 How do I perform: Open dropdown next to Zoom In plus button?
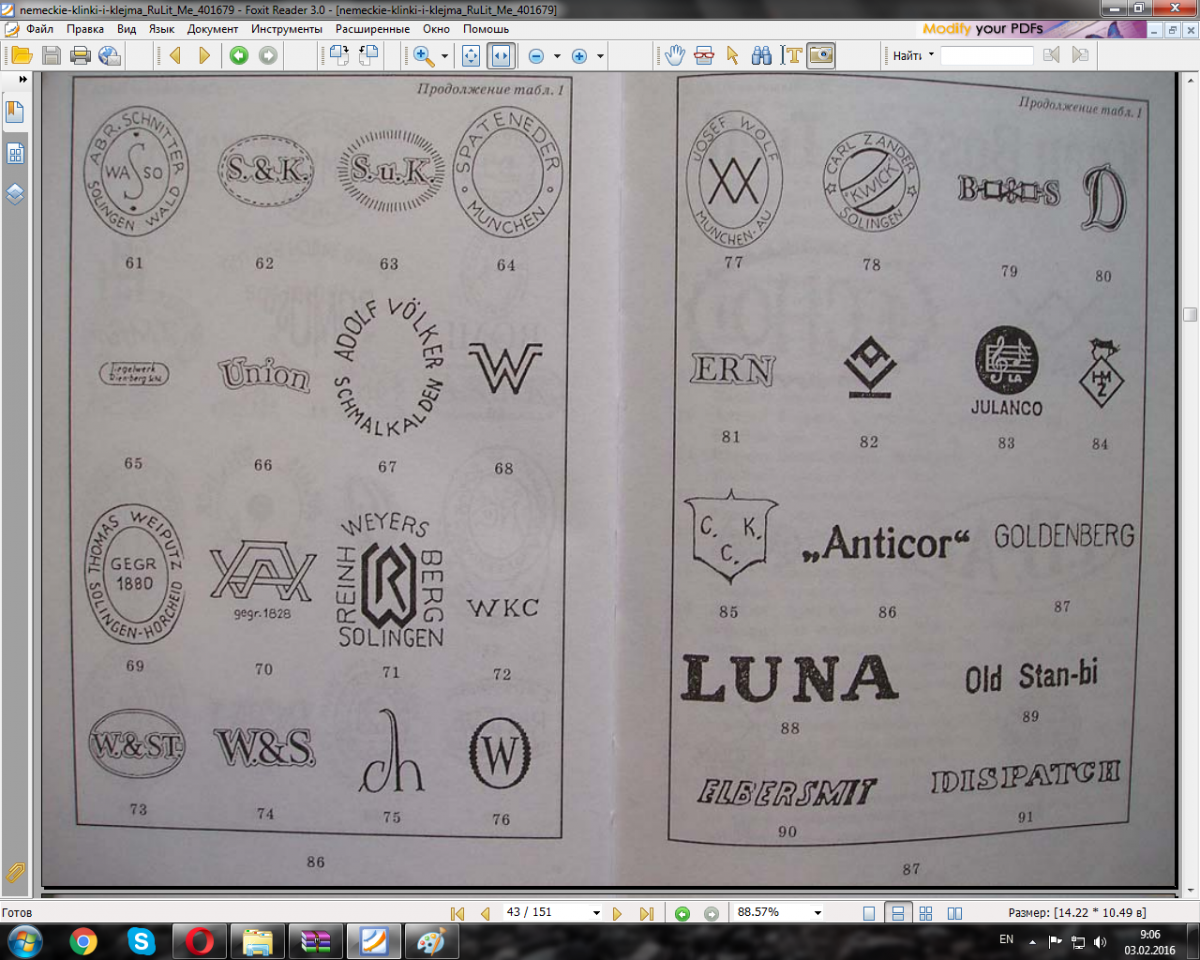pyautogui.click(x=600, y=57)
